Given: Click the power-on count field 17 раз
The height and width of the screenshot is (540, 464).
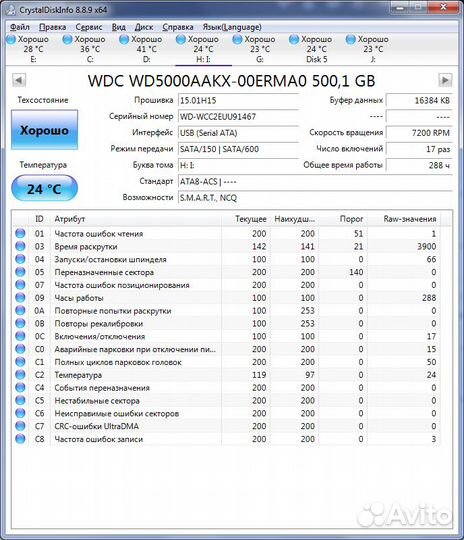Looking at the screenshot, I should coord(419,149).
